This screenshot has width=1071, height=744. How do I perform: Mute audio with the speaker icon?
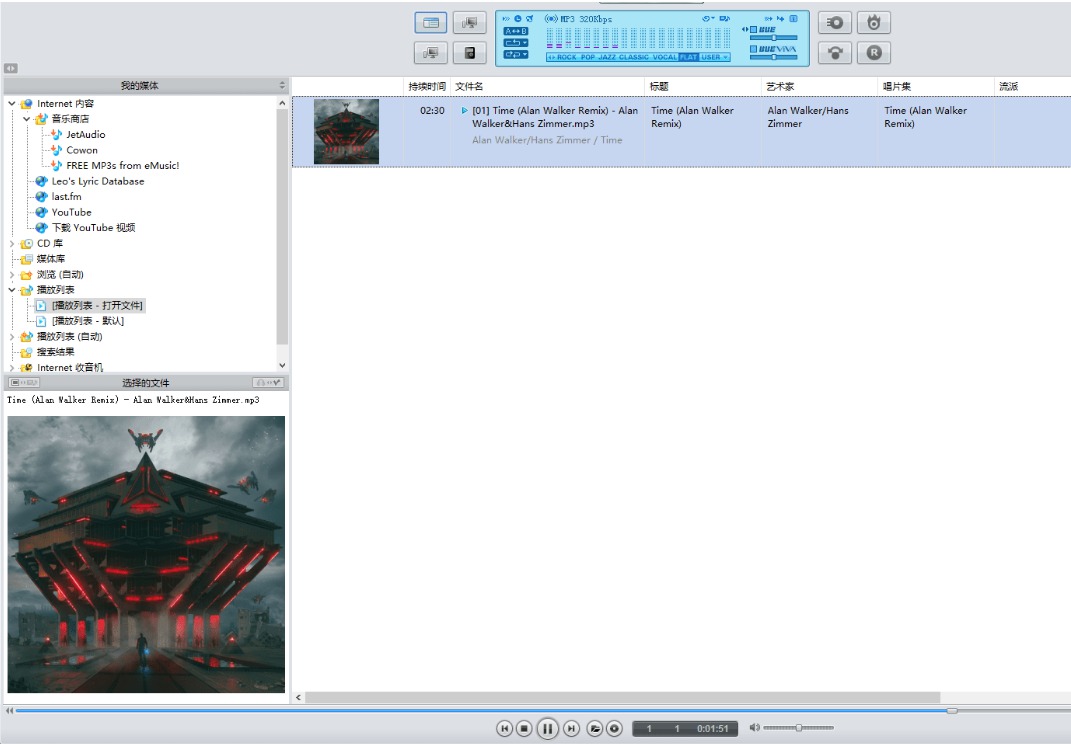pyautogui.click(x=754, y=728)
